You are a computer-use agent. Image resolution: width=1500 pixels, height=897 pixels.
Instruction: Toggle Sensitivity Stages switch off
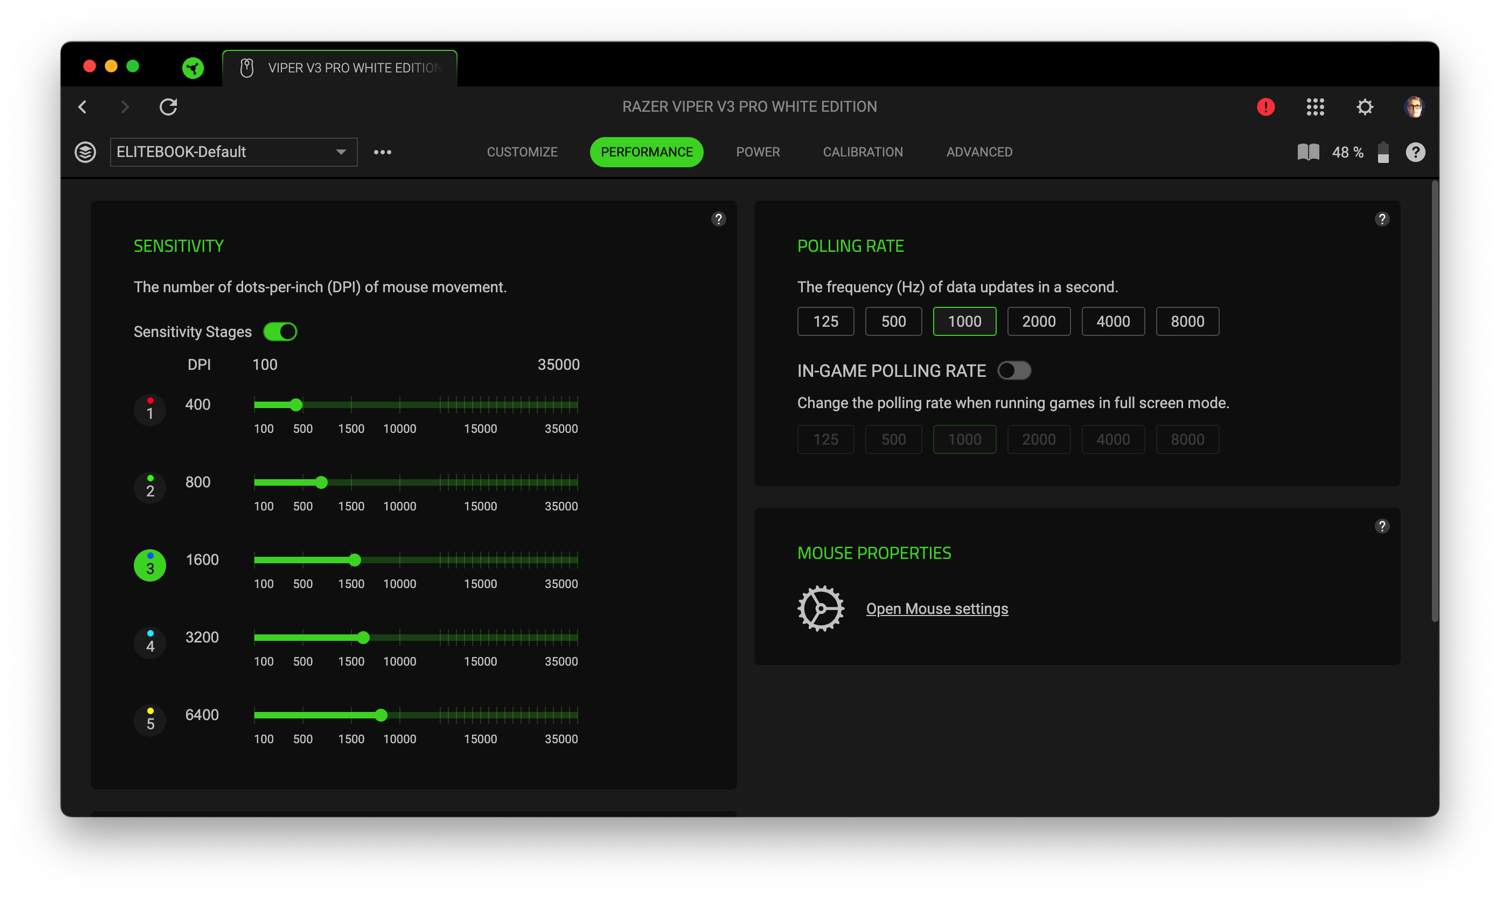tap(280, 331)
